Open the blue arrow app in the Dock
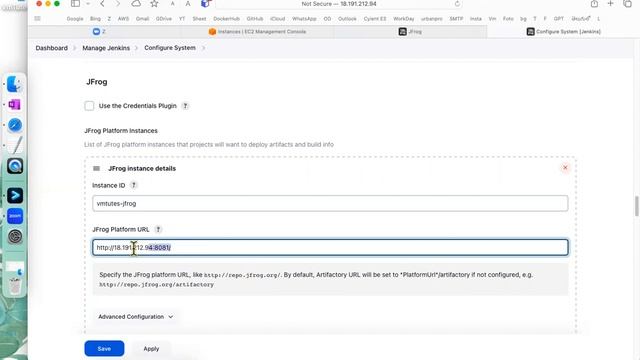Viewport: 640px width, 360px height. (x=15, y=196)
